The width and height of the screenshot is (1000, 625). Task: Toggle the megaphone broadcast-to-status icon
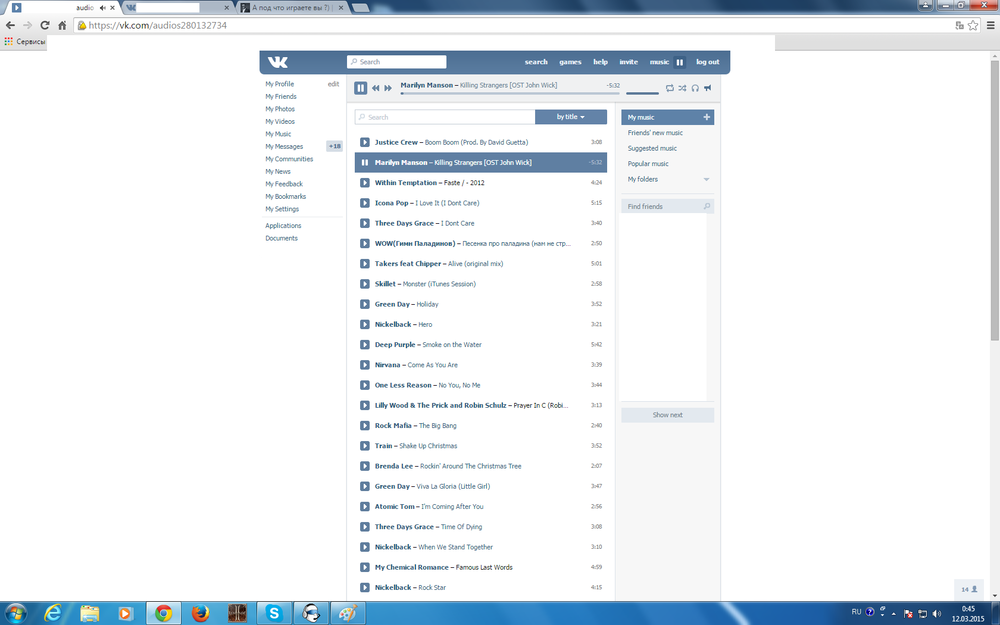click(709, 88)
